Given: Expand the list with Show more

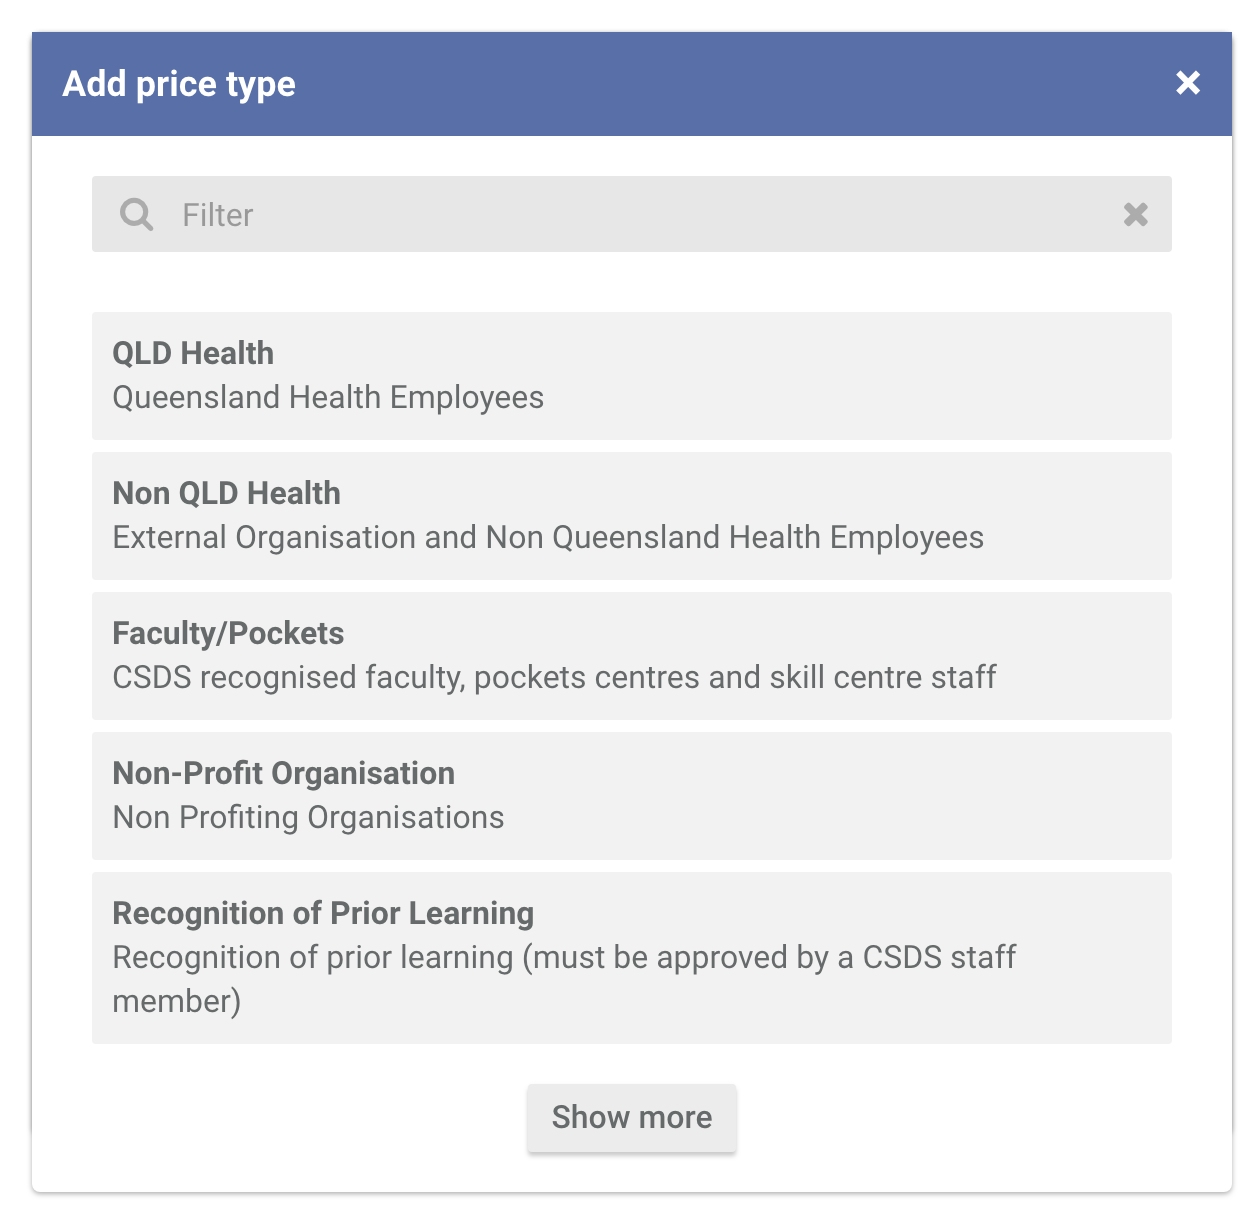Looking at the screenshot, I should [632, 1118].
